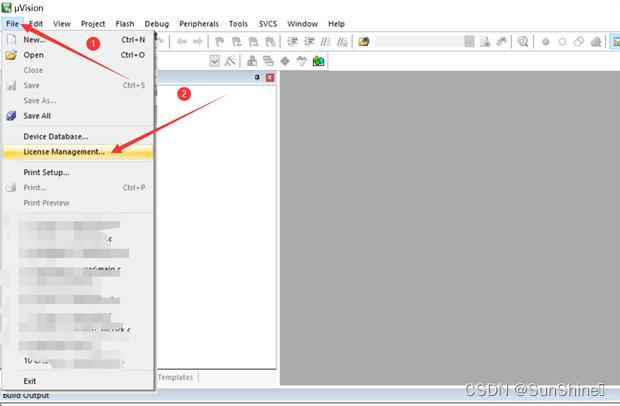The image size is (620, 406).
Task: Open Manage Run-Time Environment diamond icon
Action: (x=285, y=61)
